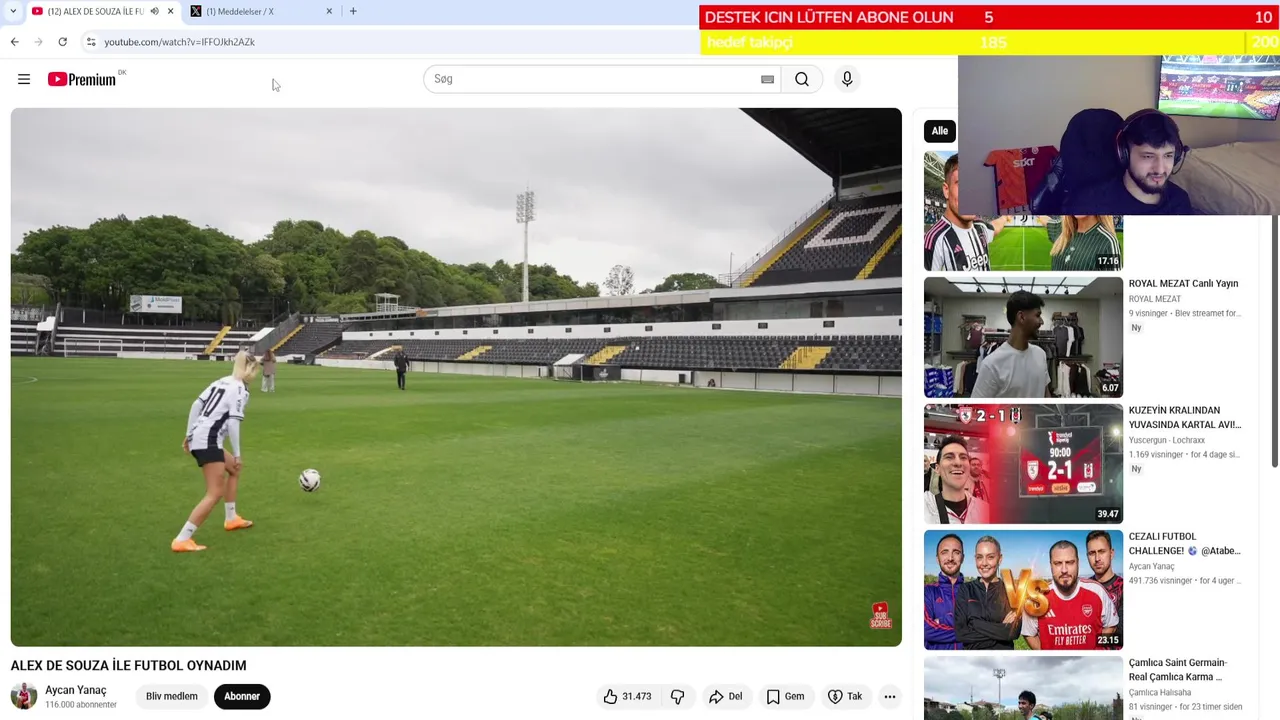1280x720 pixels.
Task: Share the video via Del button
Action: pos(725,696)
